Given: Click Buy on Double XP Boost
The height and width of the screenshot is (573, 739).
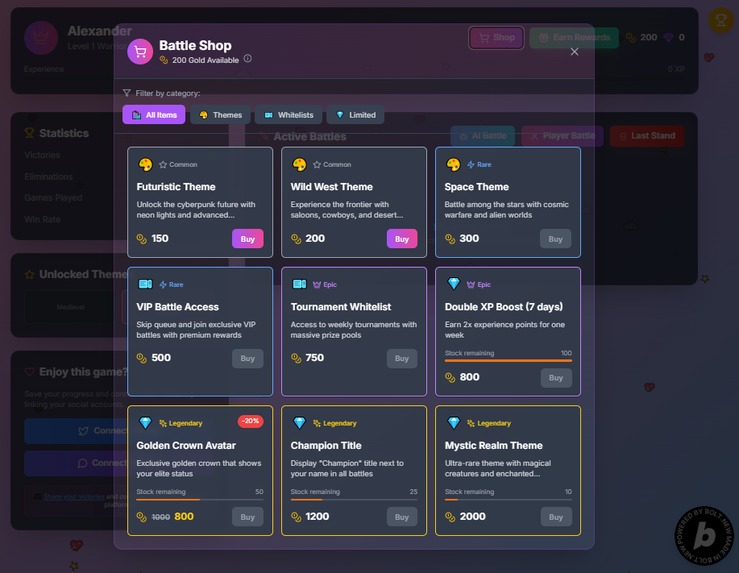Looking at the screenshot, I should 556,378.
